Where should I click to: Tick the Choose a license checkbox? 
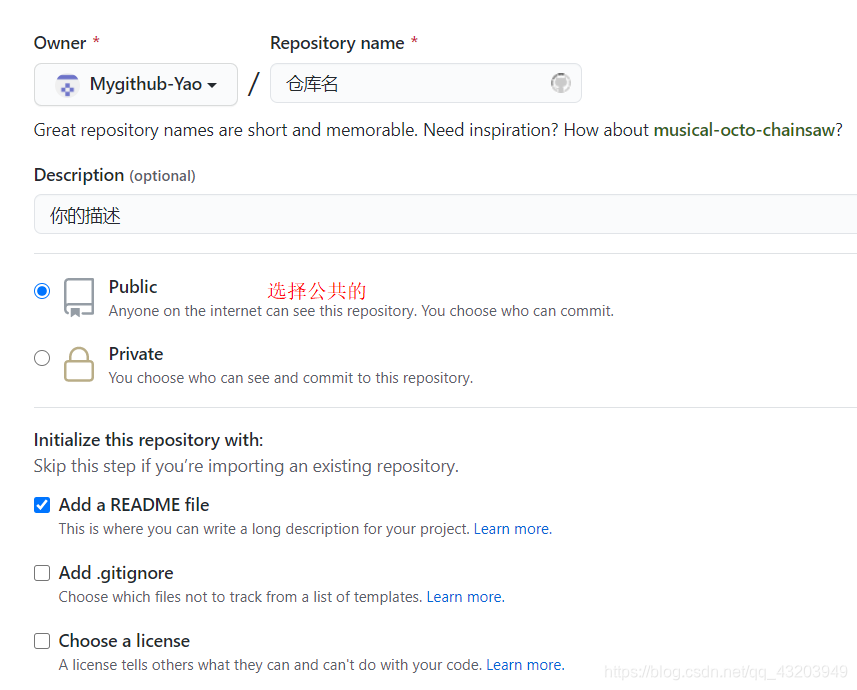[x=42, y=641]
